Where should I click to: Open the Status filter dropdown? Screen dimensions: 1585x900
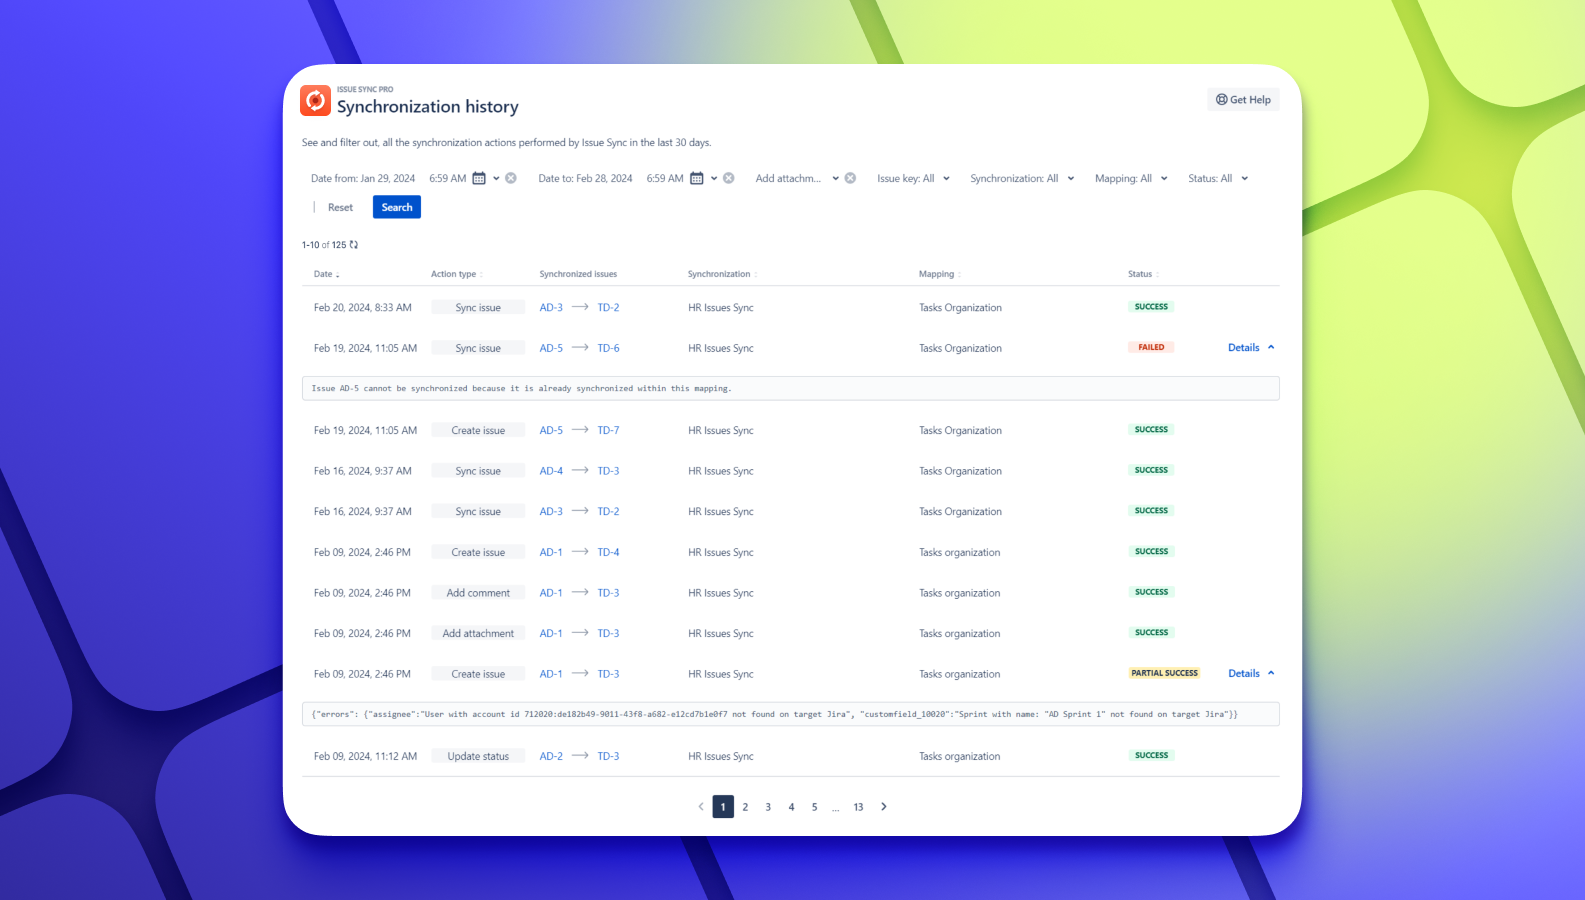click(1218, 179)
